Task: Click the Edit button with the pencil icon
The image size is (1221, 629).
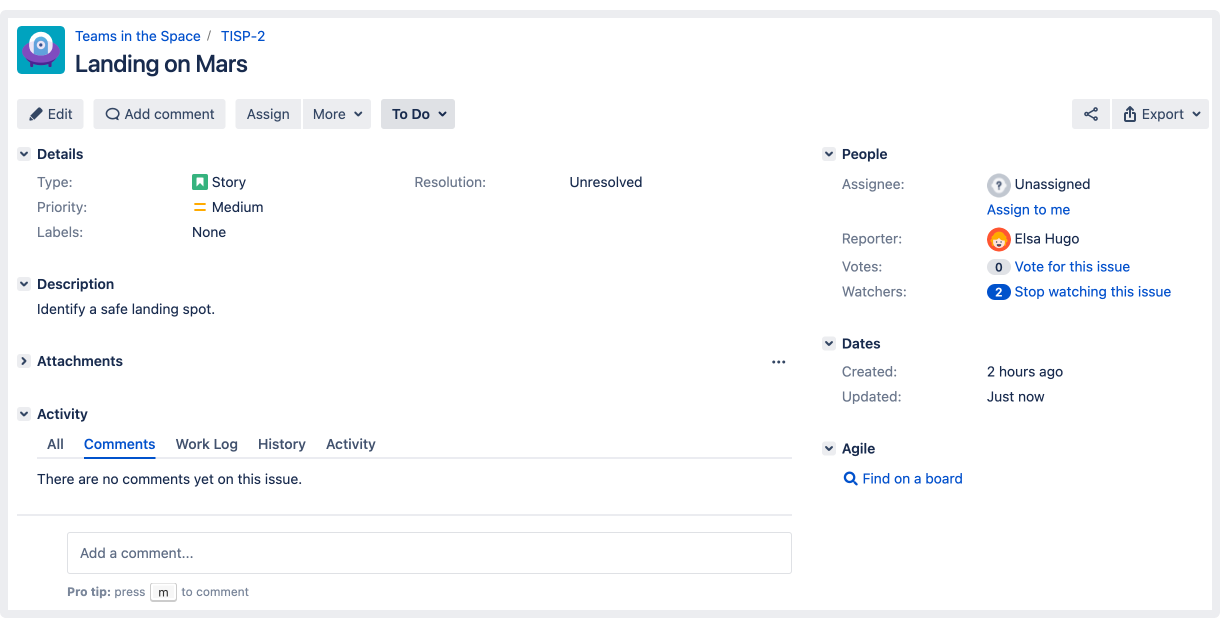Action: (x=50, y=114)
